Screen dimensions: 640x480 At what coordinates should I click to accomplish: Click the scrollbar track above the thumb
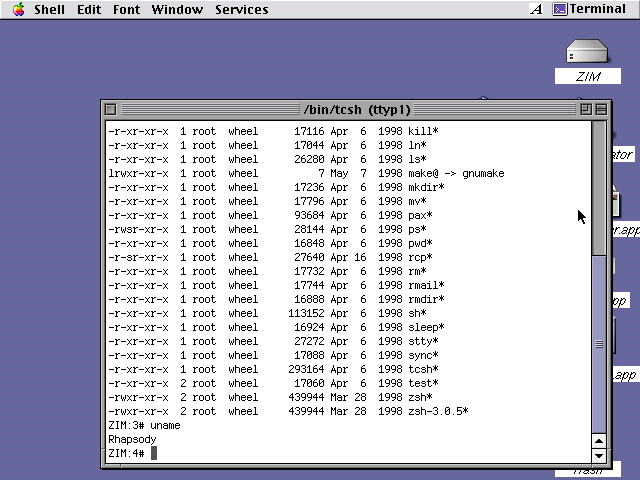tap(599, 188)
